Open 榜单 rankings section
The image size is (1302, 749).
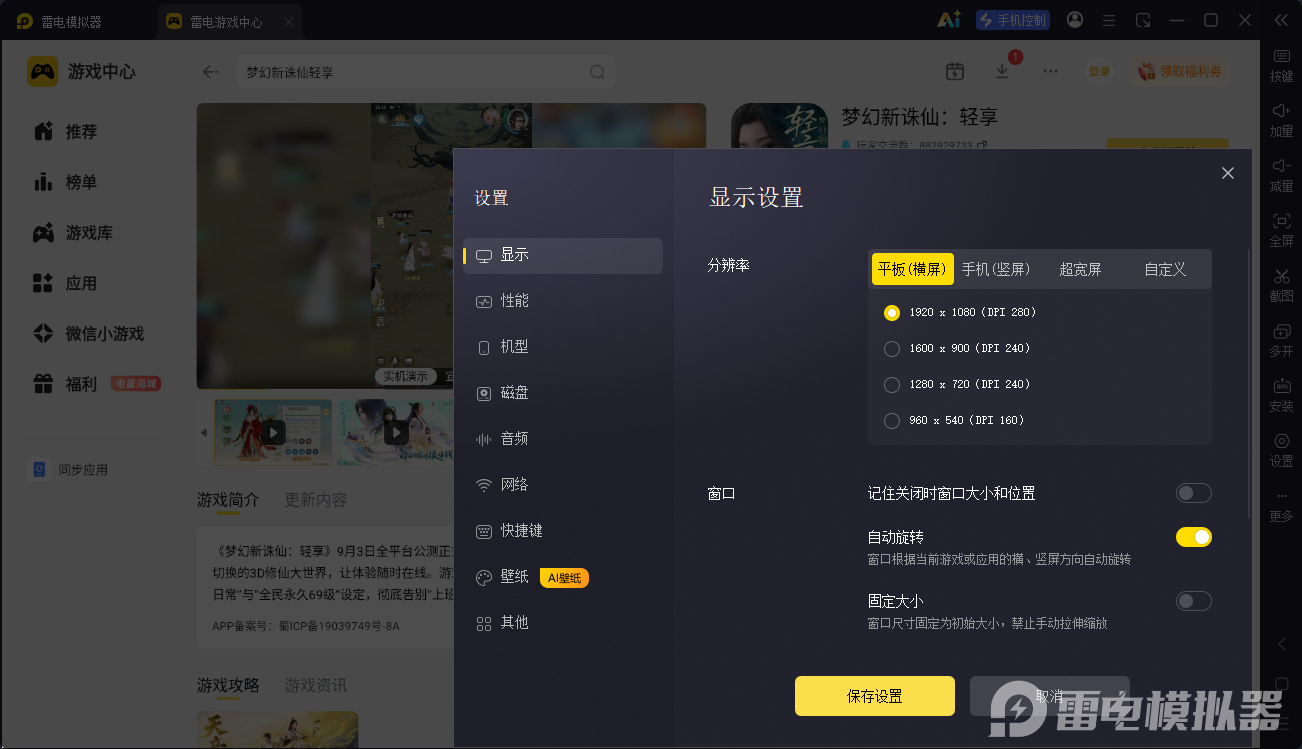[65, 182]
